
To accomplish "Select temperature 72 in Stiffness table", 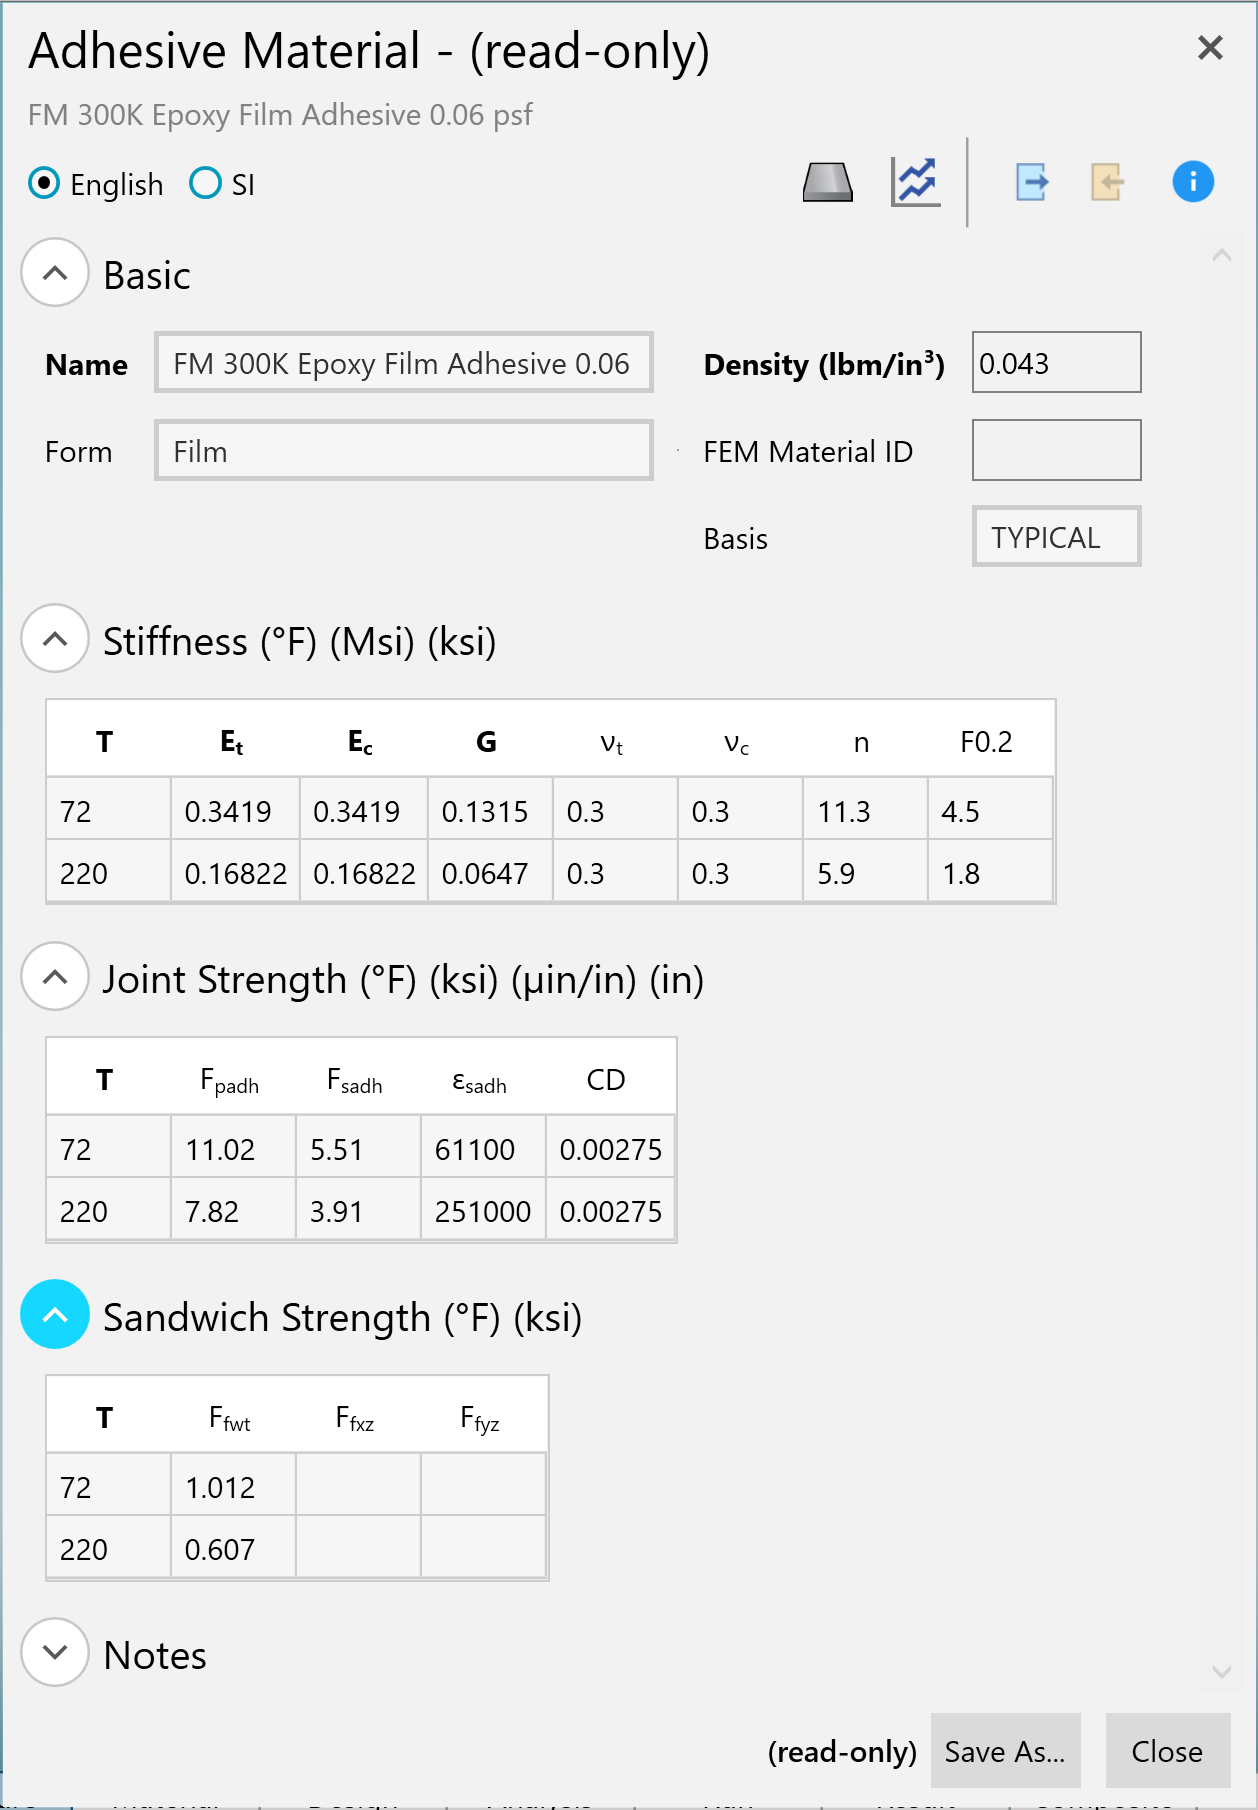I will pos(108,810).
